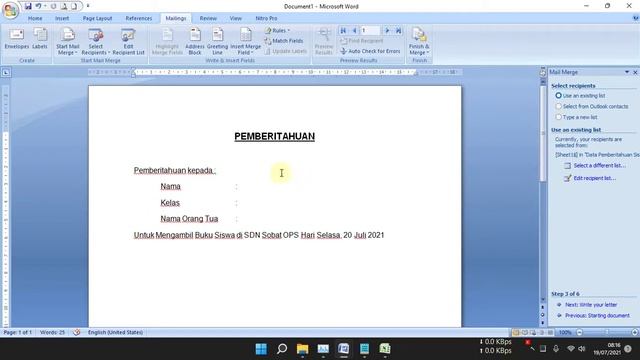The image size is (640, 360).
Task: Click the 100% zoom level
Action: tap(565, 332)
